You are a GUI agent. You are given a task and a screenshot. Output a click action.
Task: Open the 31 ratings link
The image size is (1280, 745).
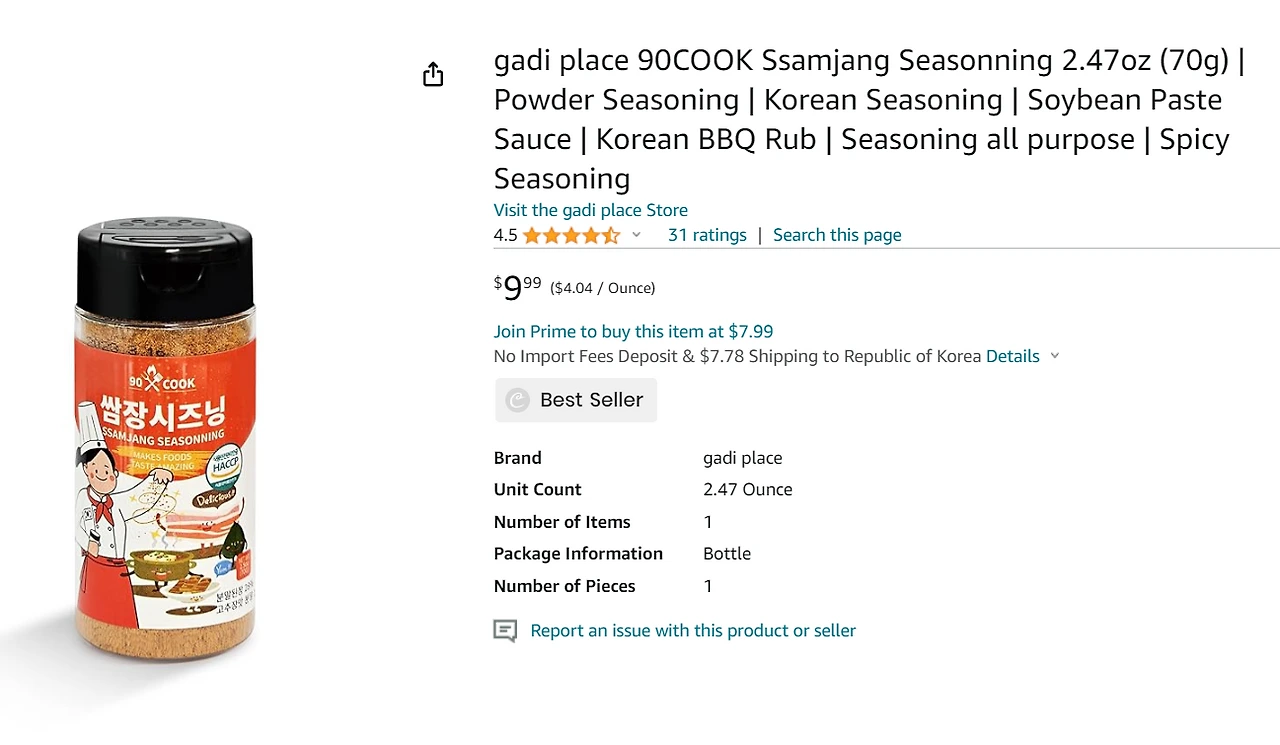[x=707, y=235]
